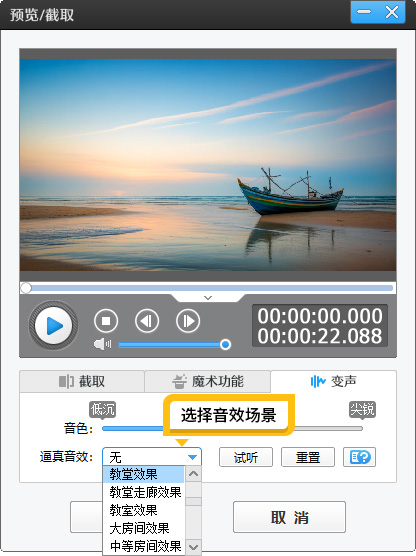Click the 取消 cancel button

point(289,517)
